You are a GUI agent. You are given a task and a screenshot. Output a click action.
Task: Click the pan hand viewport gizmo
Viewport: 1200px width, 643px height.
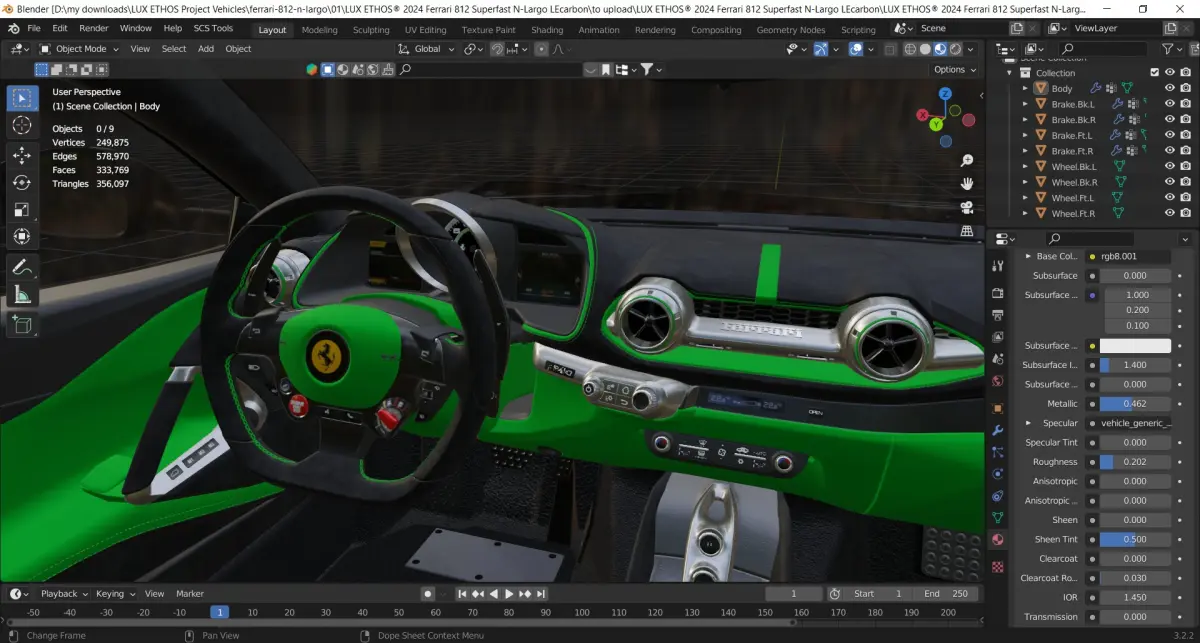click(967, 183)
